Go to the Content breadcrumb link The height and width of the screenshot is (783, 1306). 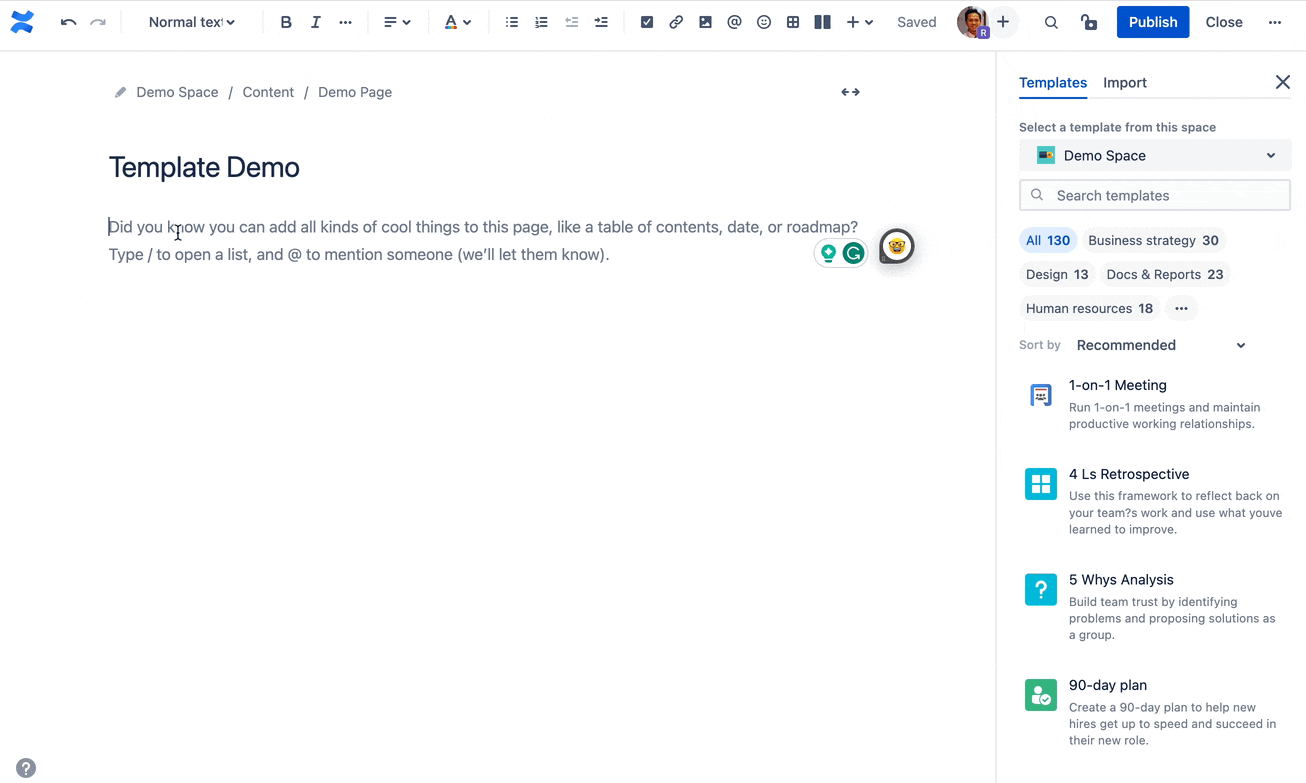[x=268, y=92]
